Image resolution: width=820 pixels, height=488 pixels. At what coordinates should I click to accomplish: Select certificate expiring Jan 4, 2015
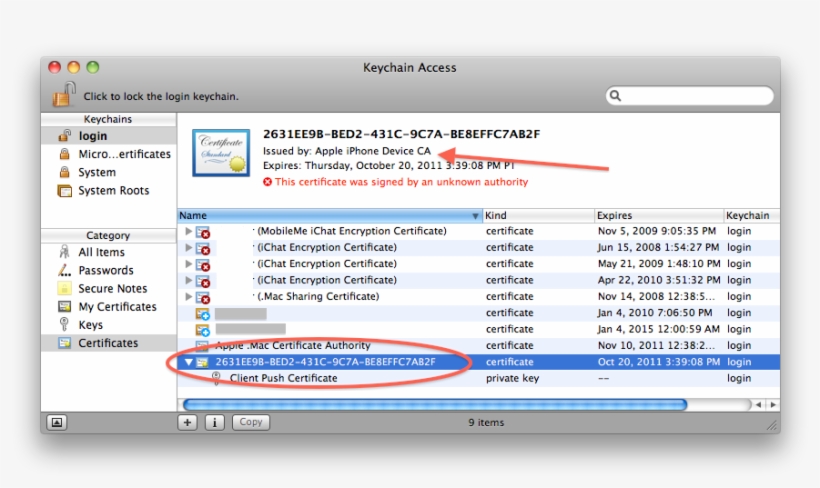pyautogui.click(x=479, y=329)
